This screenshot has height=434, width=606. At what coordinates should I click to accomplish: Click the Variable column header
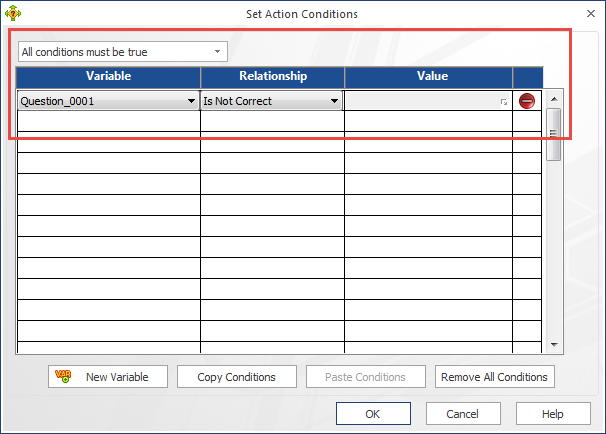pos(108,77)
